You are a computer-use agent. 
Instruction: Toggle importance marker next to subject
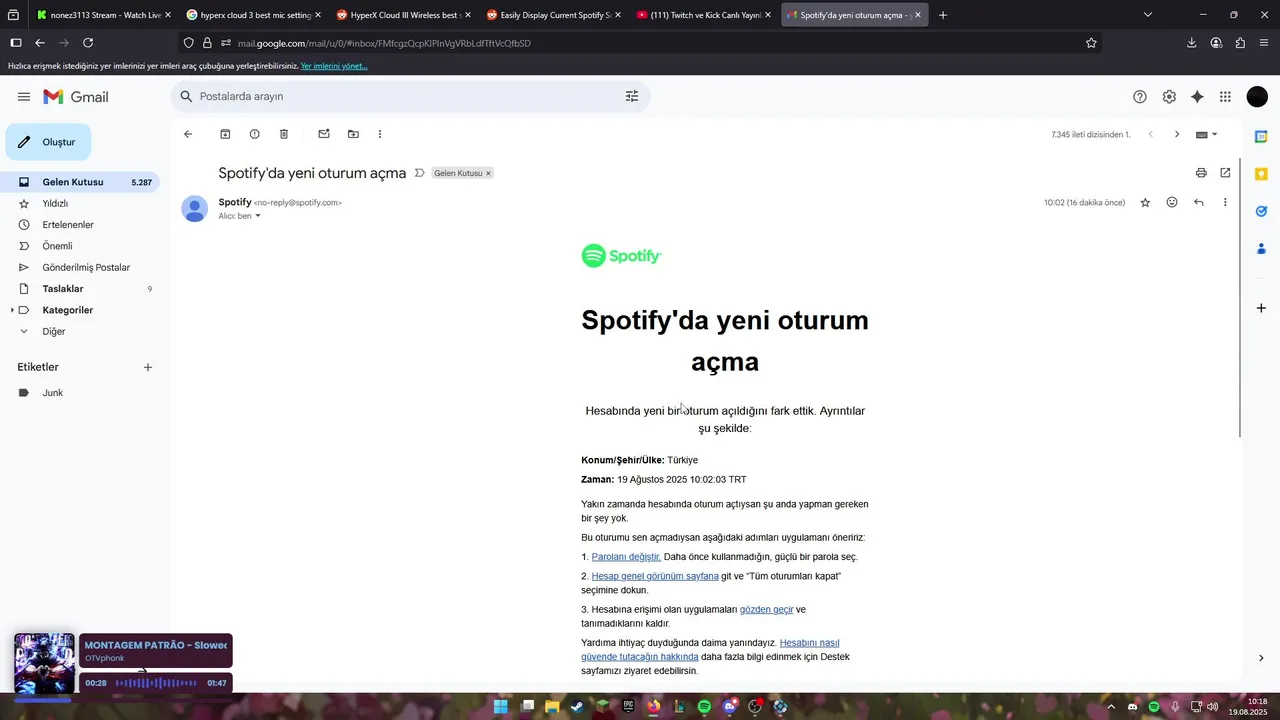tap(419, 173)
